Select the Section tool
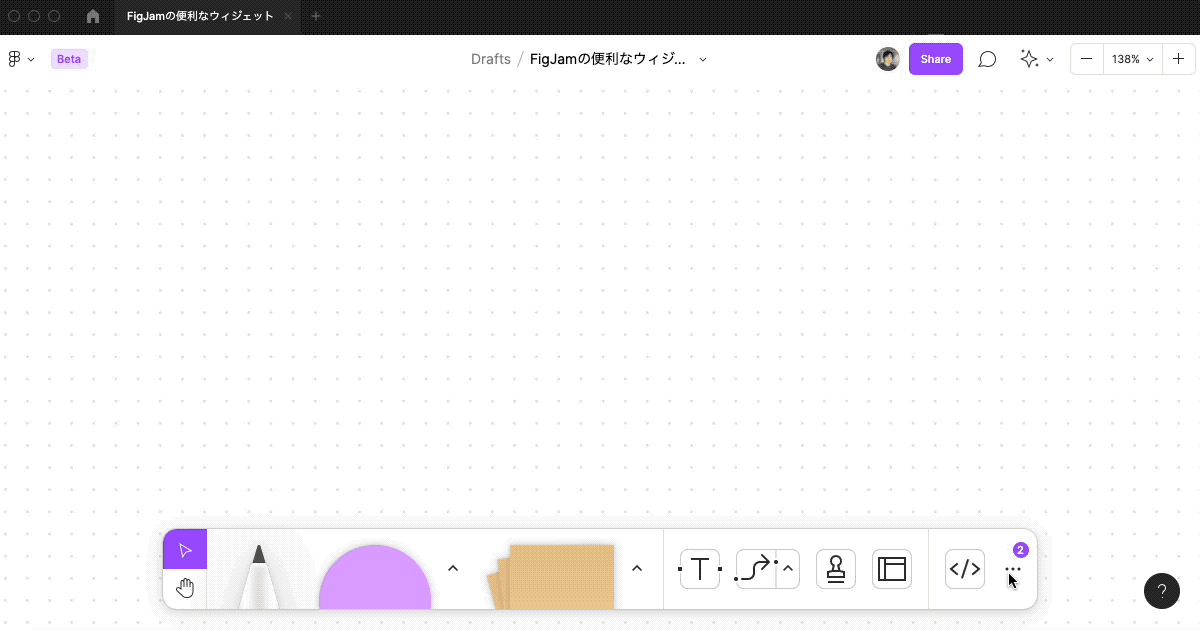1200x630 pixels. coord(891,568)
